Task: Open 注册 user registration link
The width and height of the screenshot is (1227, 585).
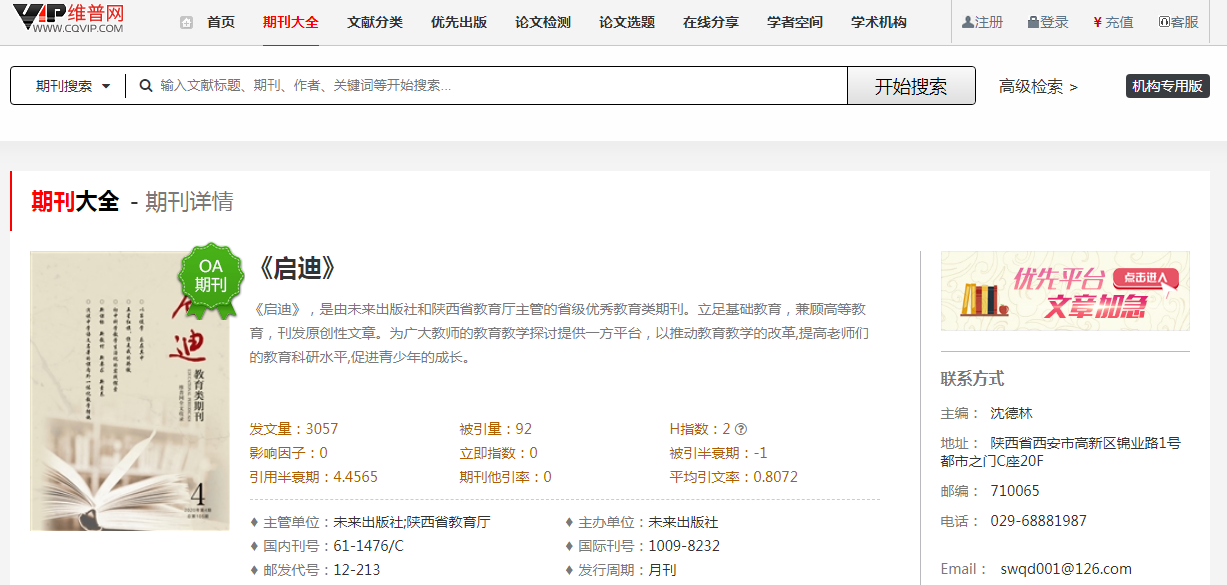Action: tap(982, 22)
